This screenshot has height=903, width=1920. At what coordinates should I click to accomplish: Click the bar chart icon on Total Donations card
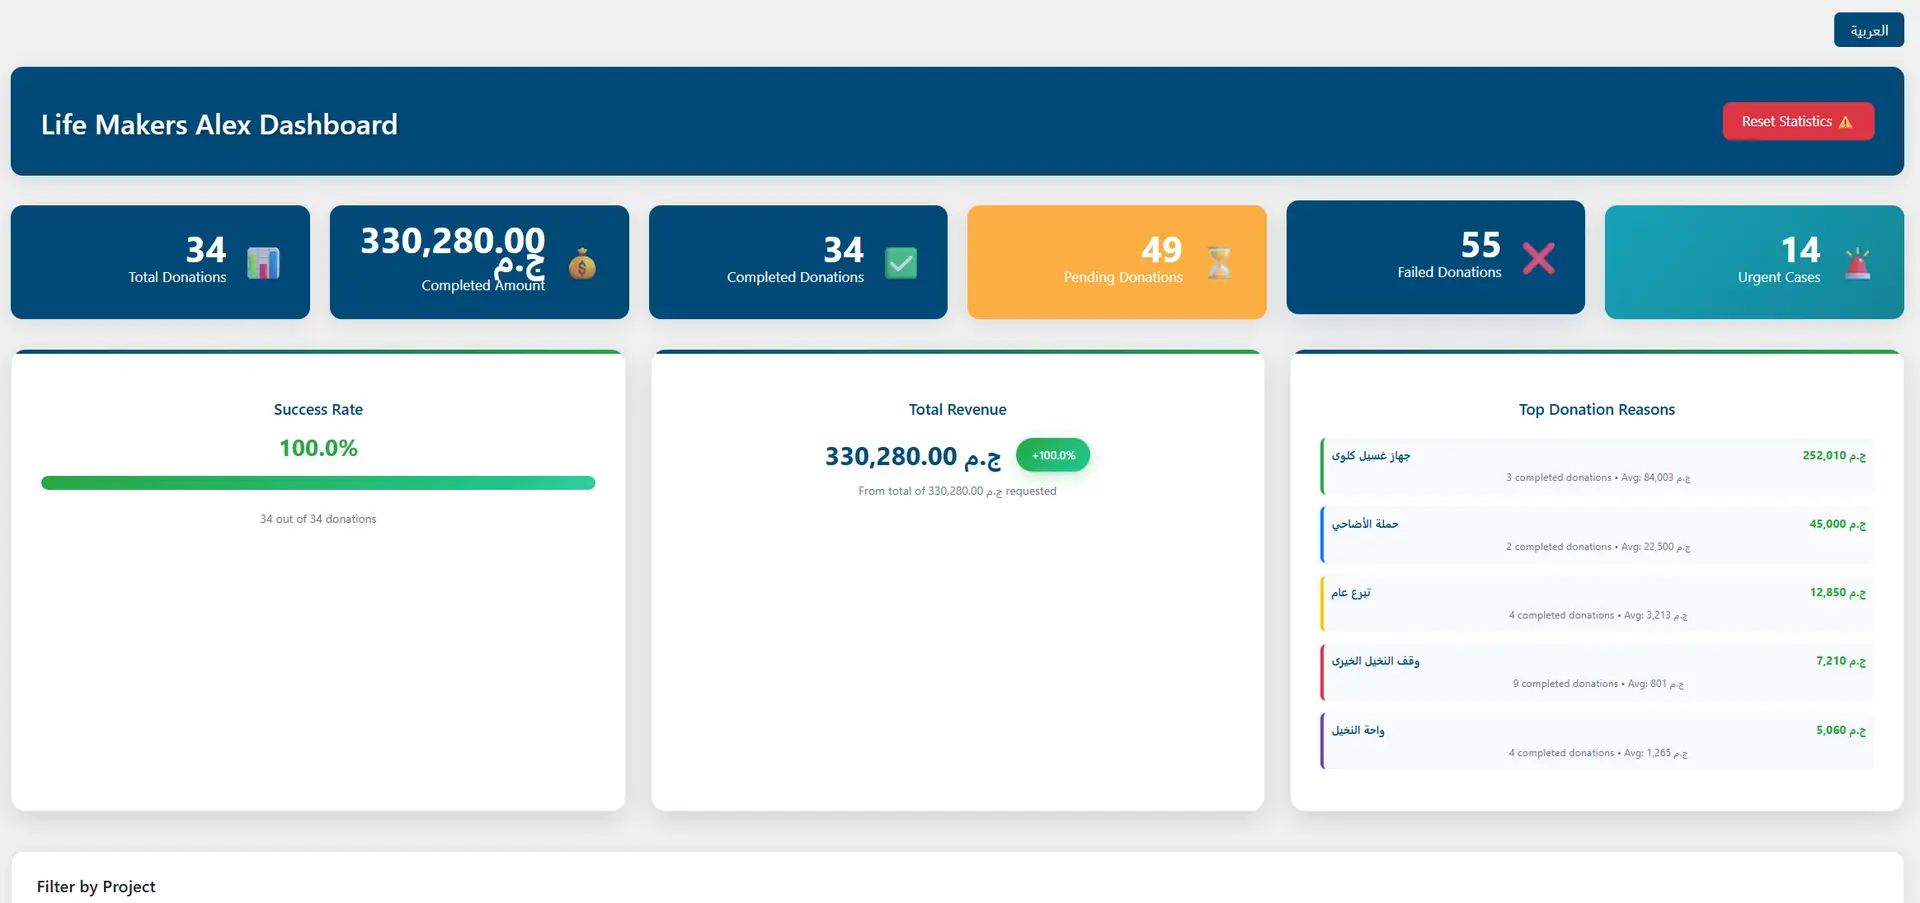pyautogui.click(x=263, y=263)
